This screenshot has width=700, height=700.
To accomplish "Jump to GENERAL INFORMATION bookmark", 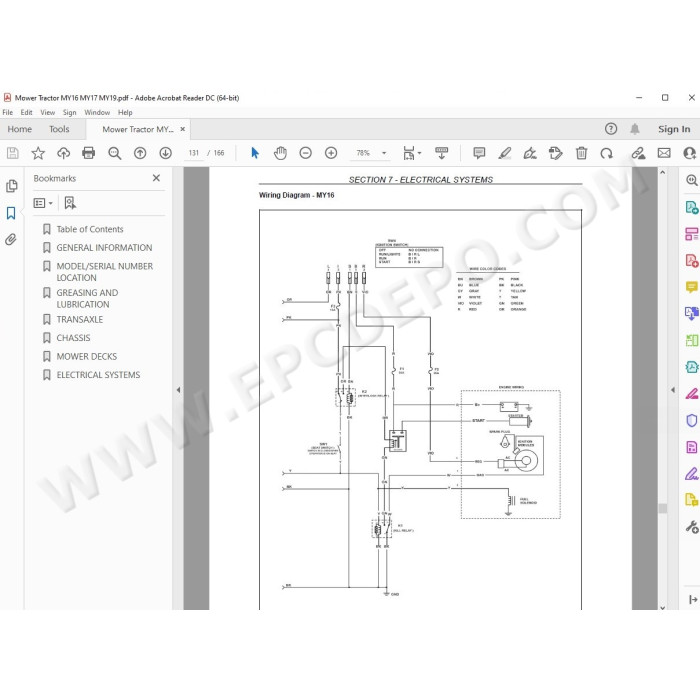I will click(104, 248).
